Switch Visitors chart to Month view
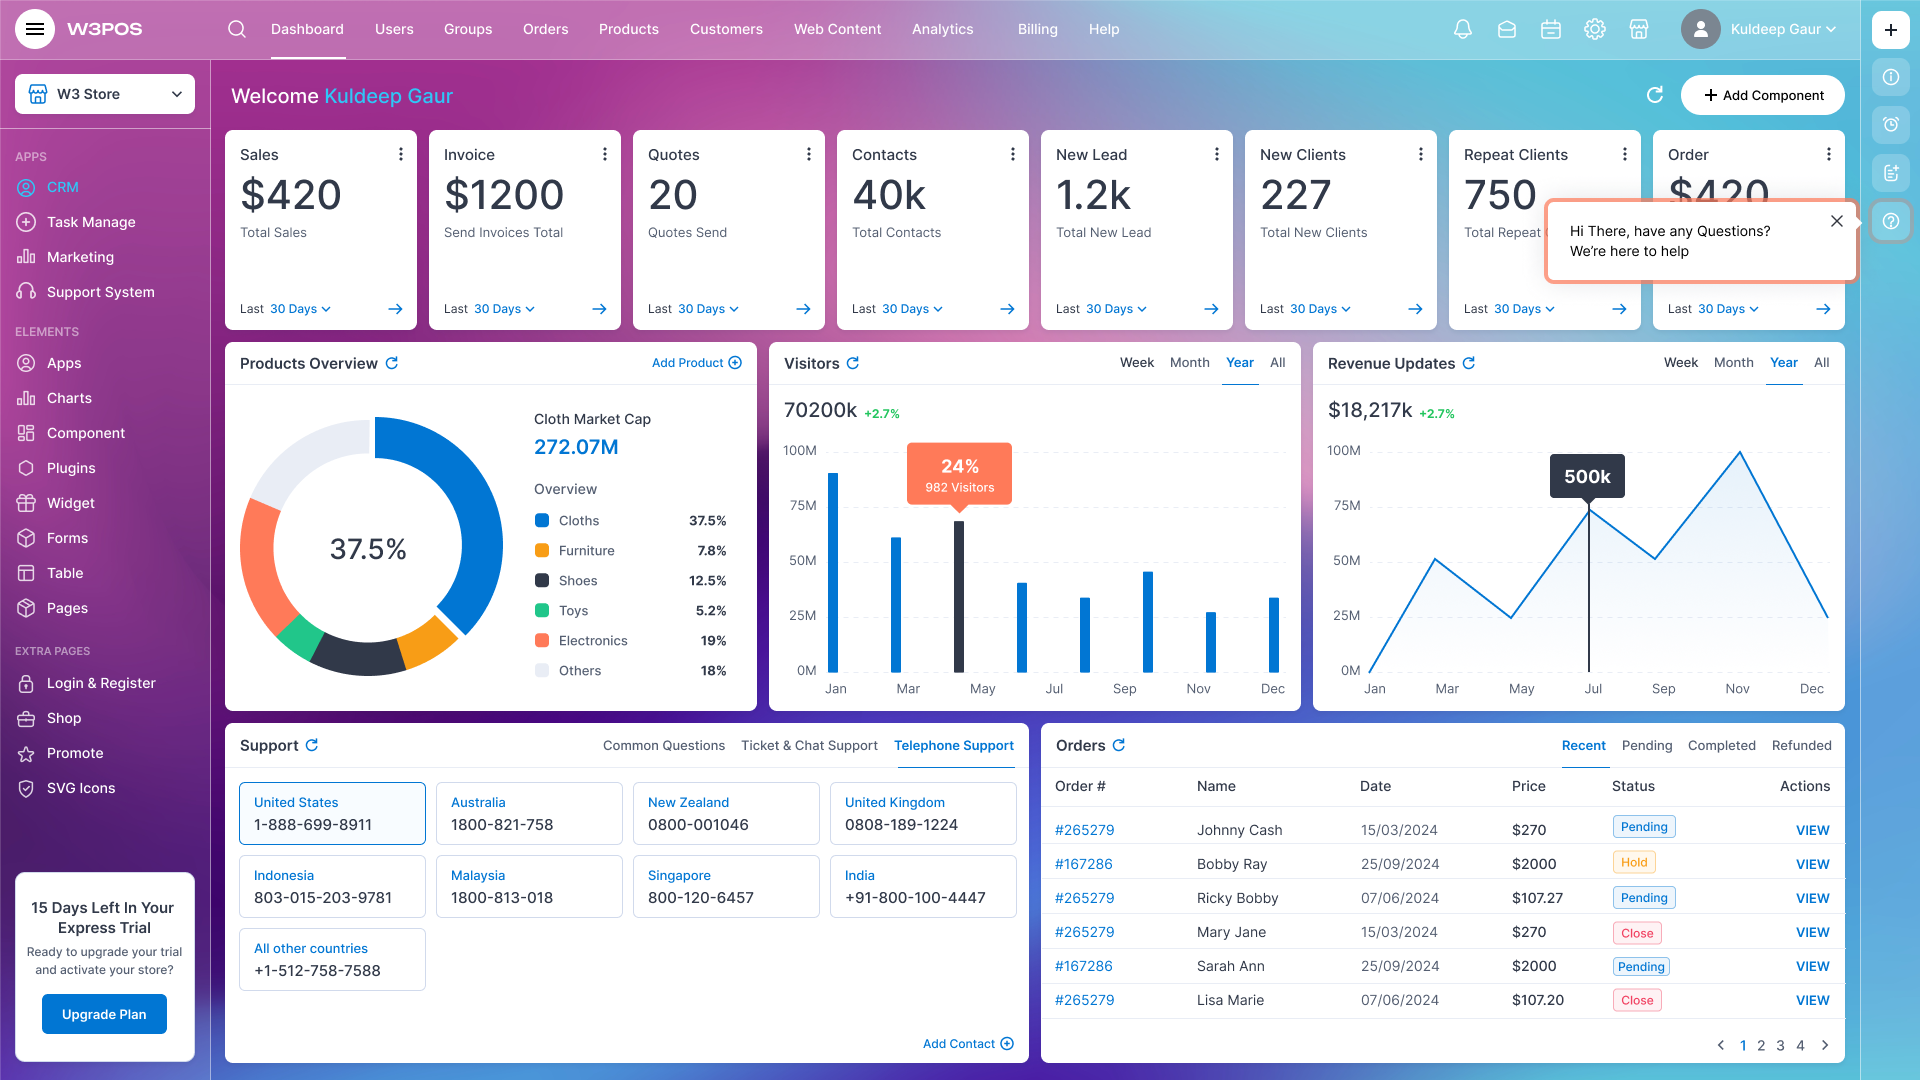Viewport: 1920px width, 1080px height. pyautogui.click(x=1189, y=362)
